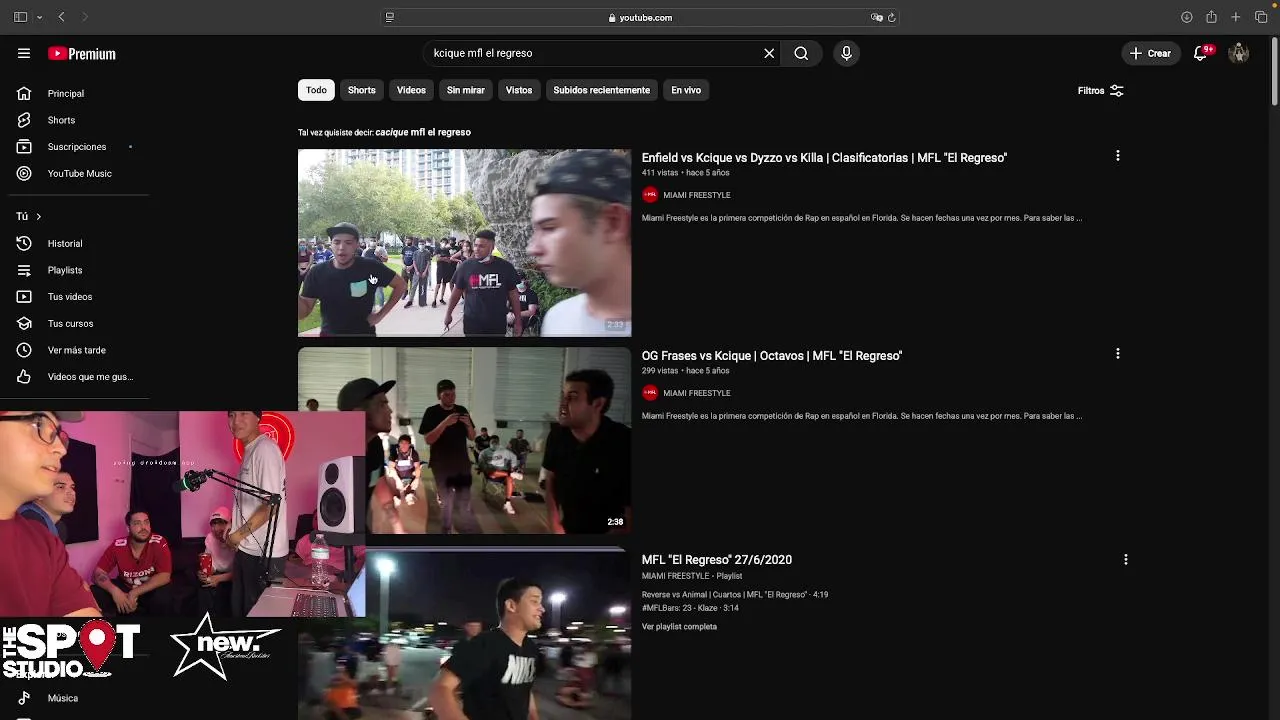Image resolution: width=1280 pixels, height=720 pixels.
Task: Click the youtube.com address bar
Action: [x=640, y=17]
